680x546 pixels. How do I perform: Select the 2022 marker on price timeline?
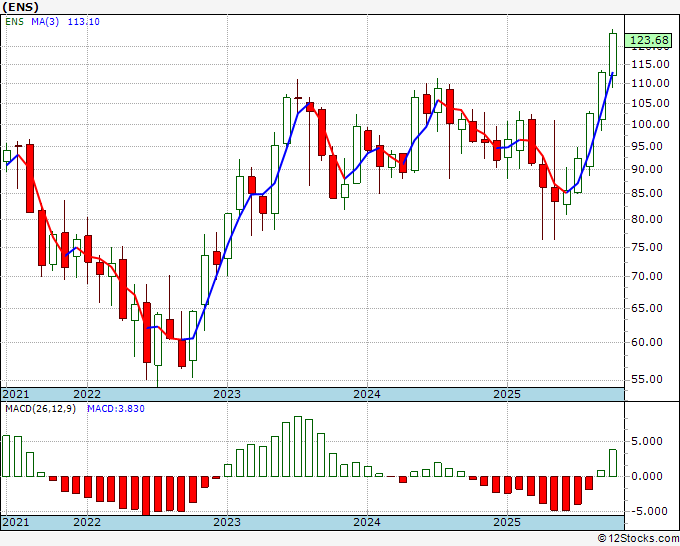(x=87, y=394)
